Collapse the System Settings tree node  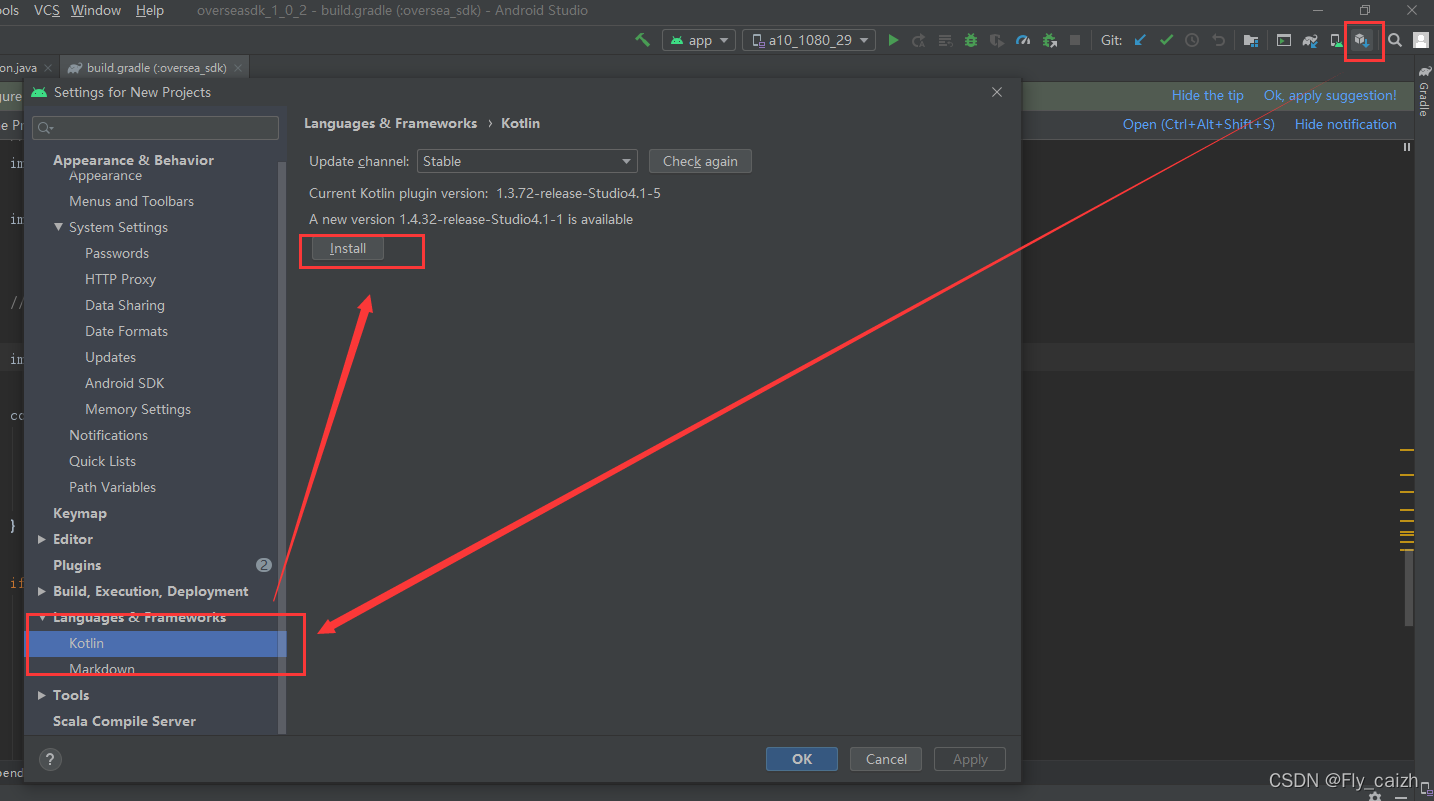click(59, 227)
